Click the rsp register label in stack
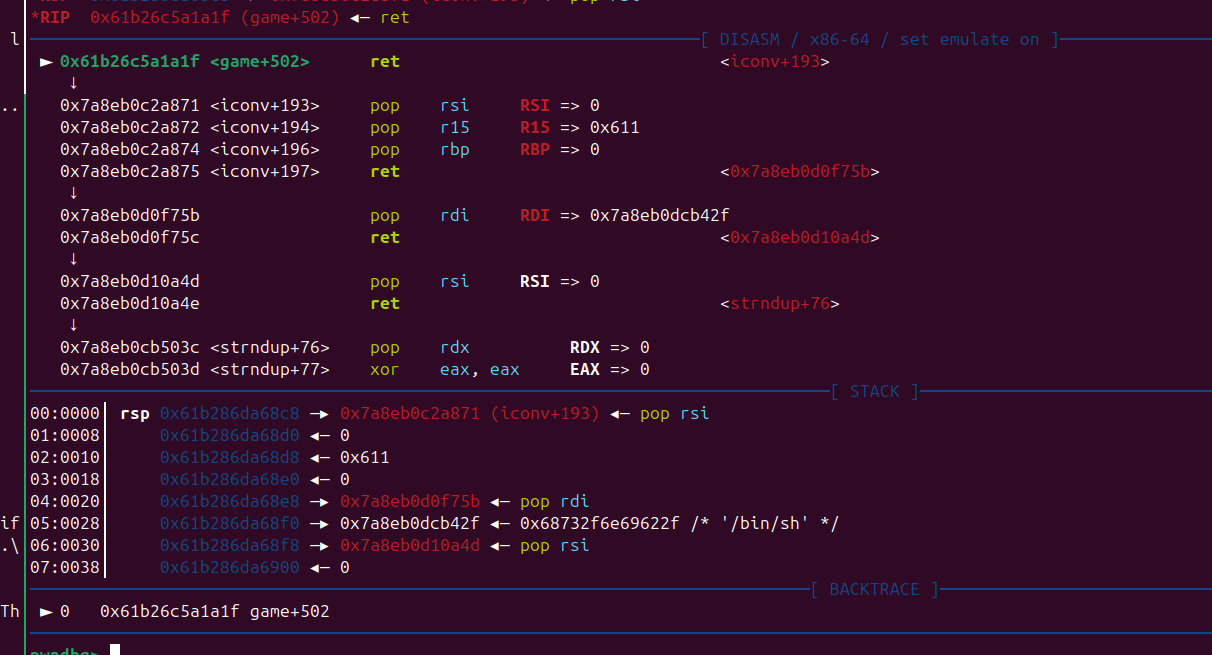Screen dimensions: 1212x655 click(x=135, y=413)
